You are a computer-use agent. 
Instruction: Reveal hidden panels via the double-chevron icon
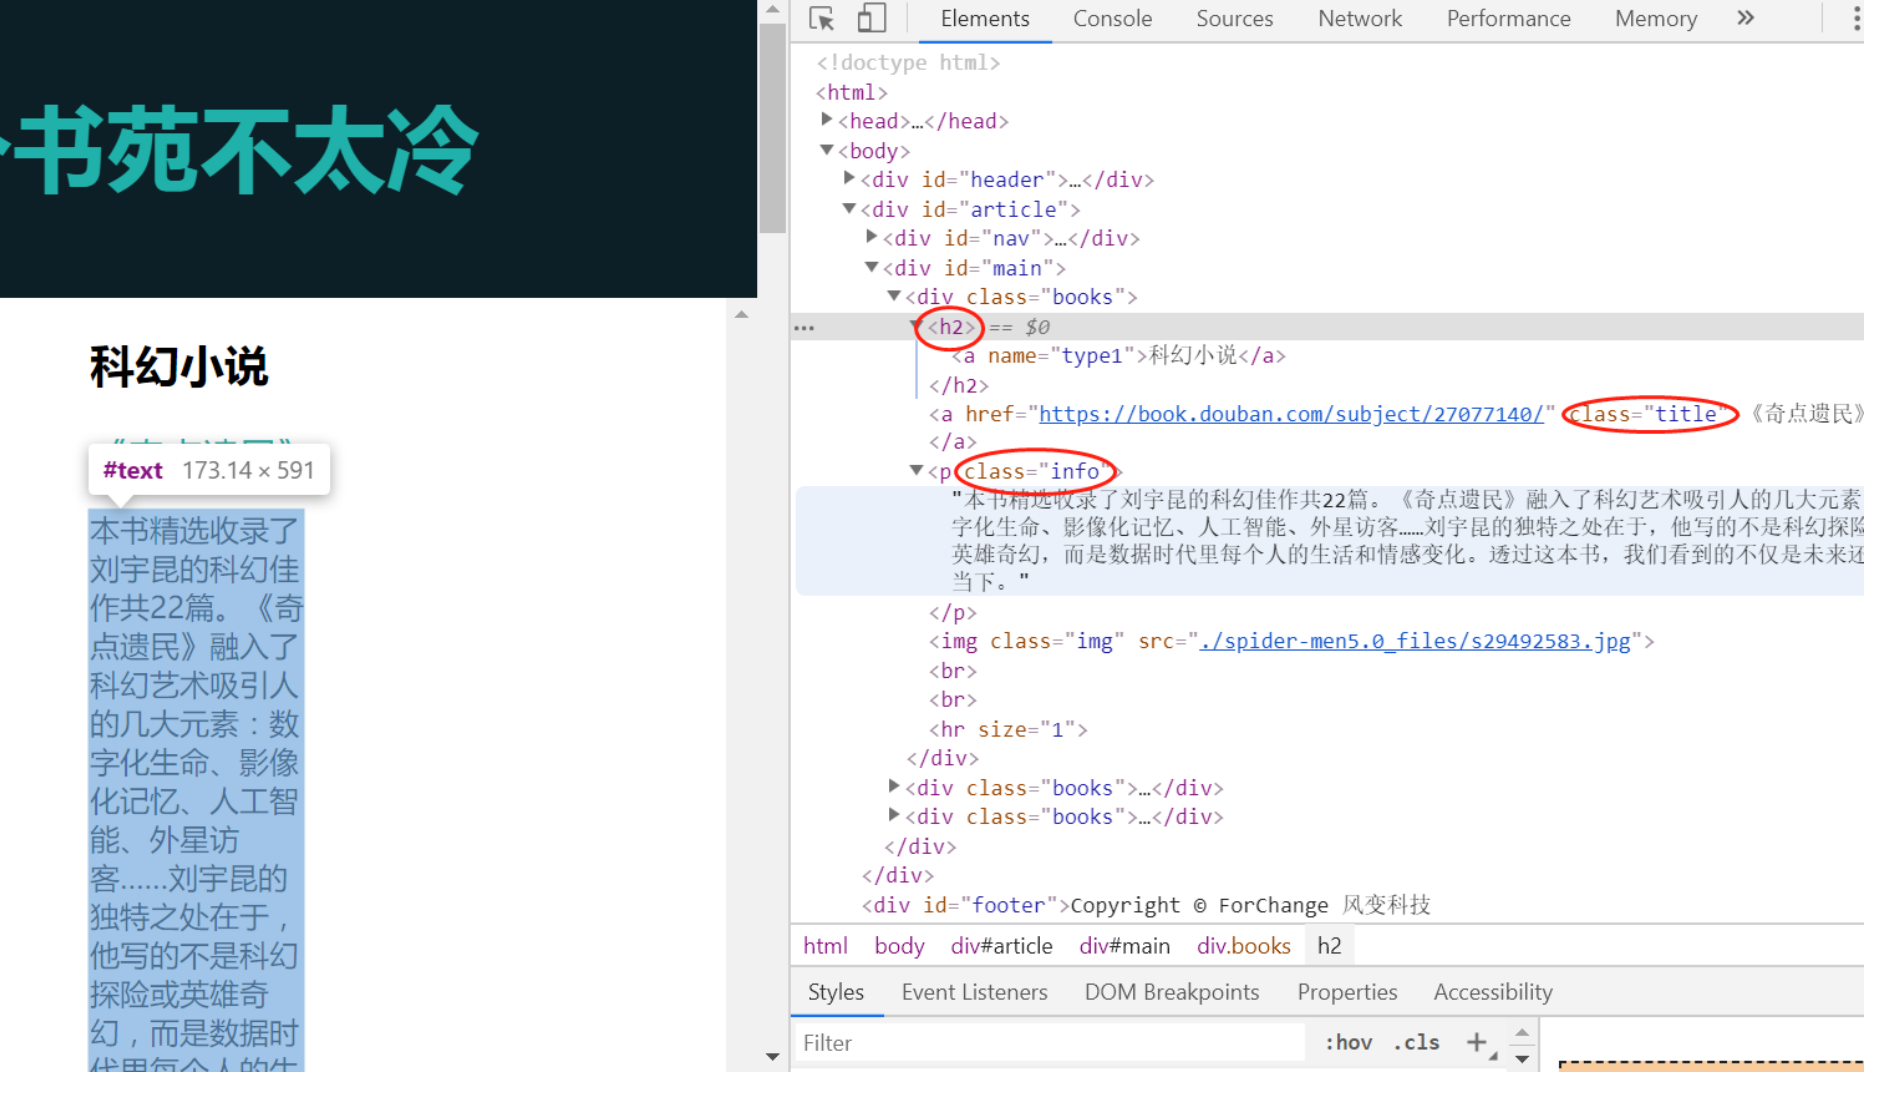(1745, 18)
